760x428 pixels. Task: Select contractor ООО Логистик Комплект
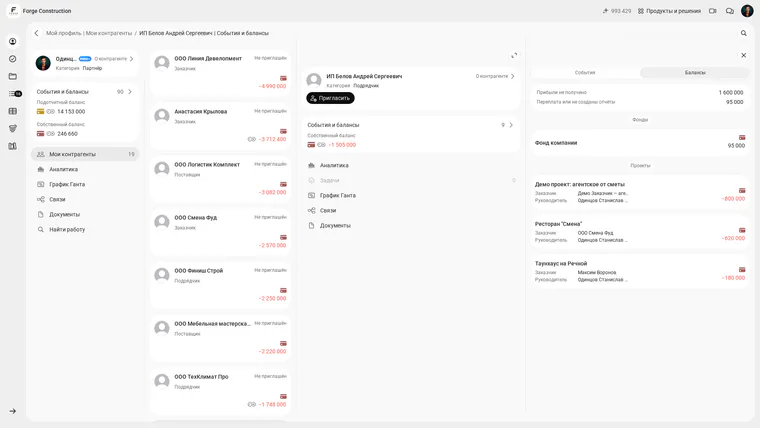220,179
